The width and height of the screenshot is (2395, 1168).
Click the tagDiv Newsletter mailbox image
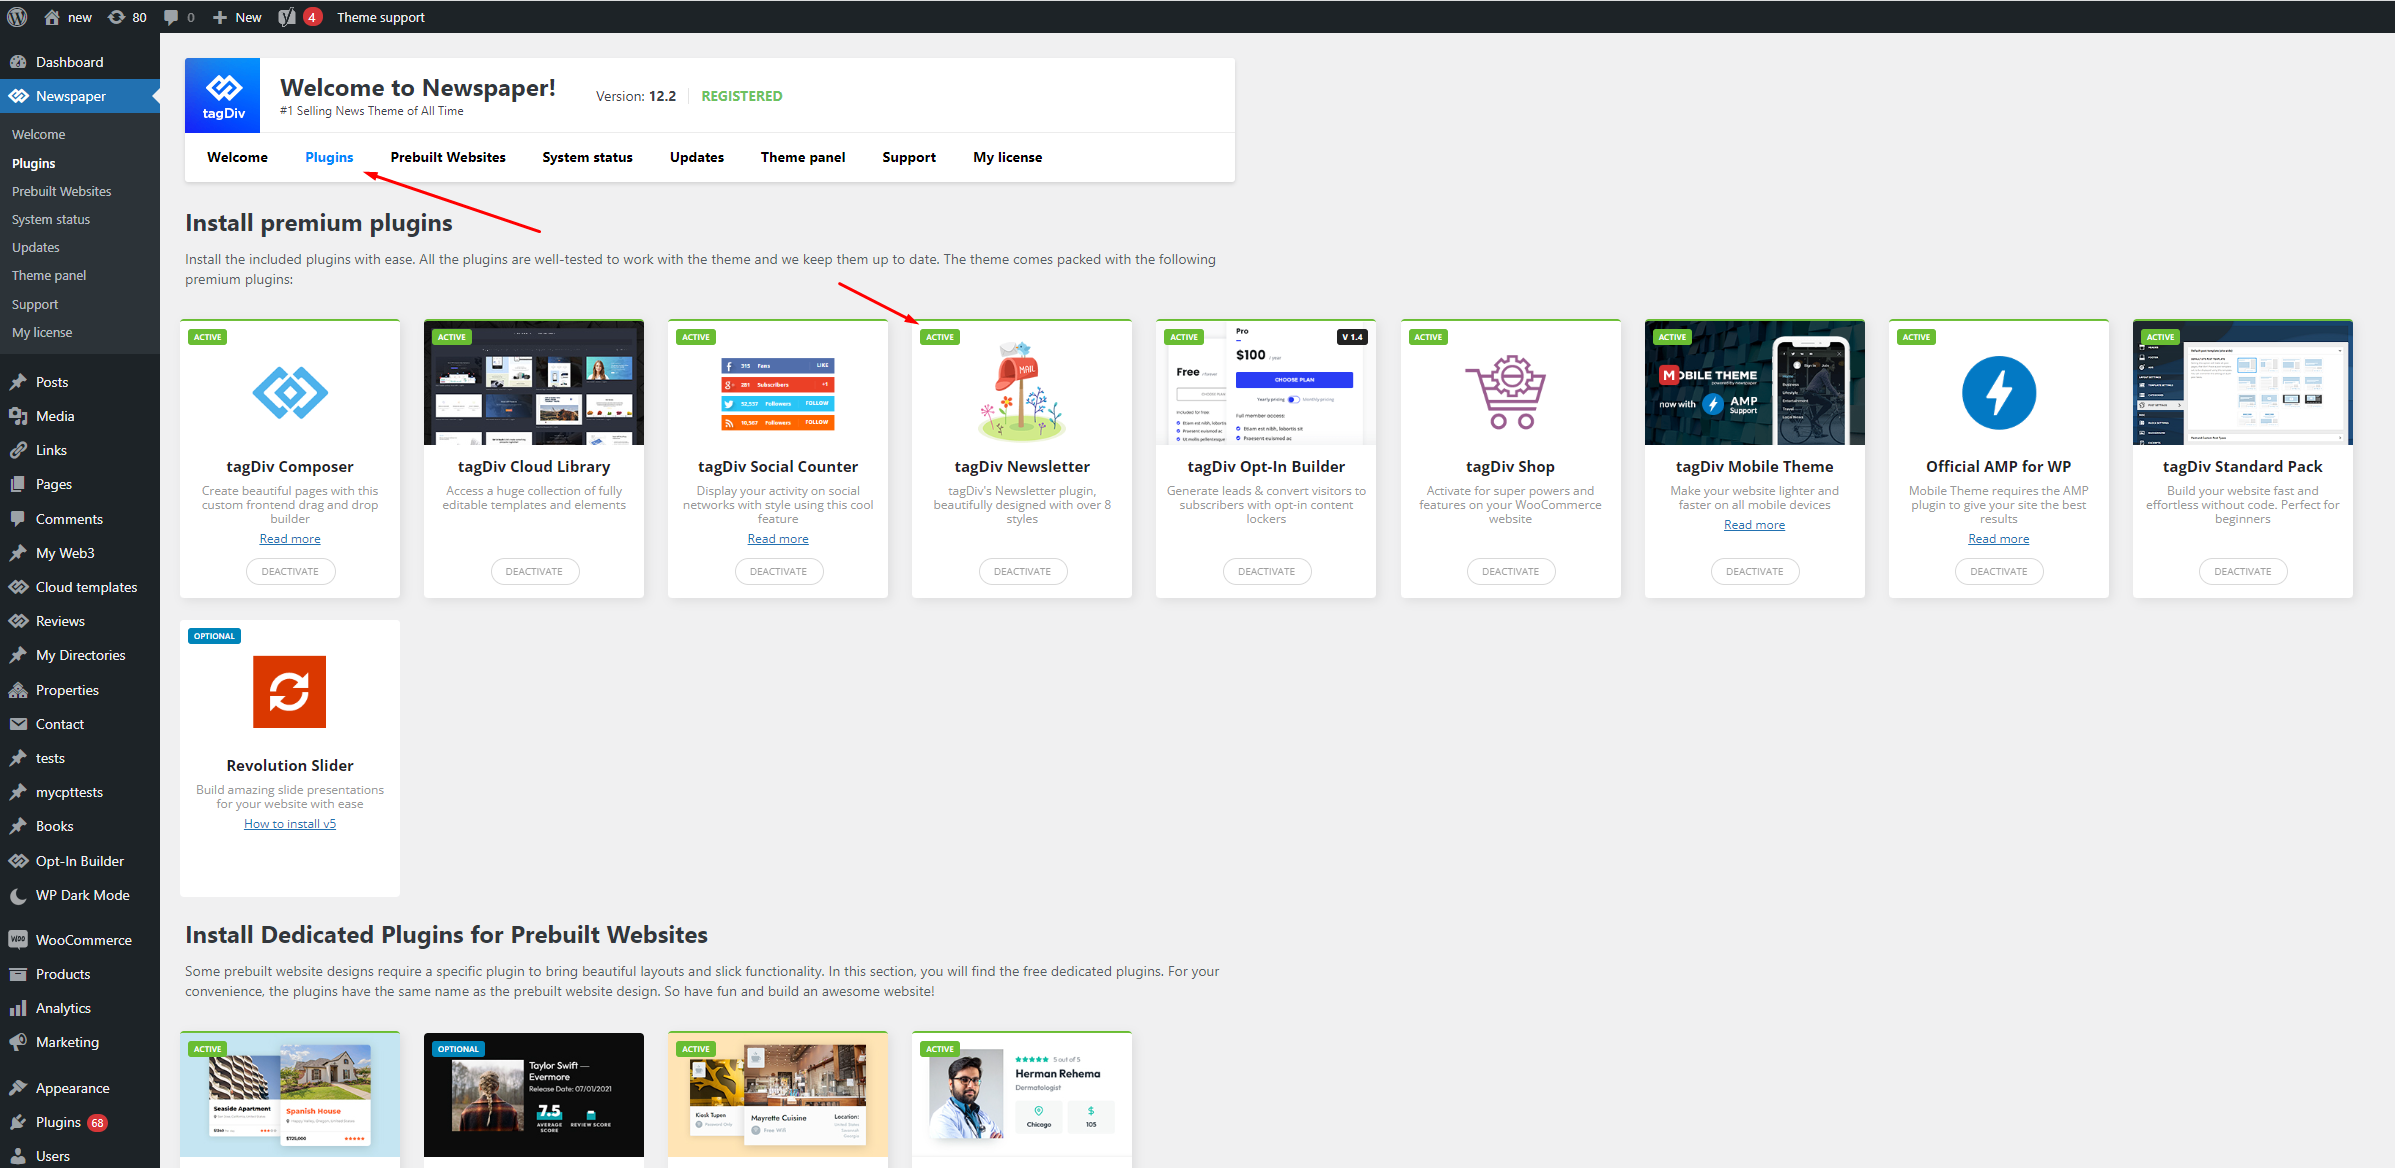click(1022, 390)
